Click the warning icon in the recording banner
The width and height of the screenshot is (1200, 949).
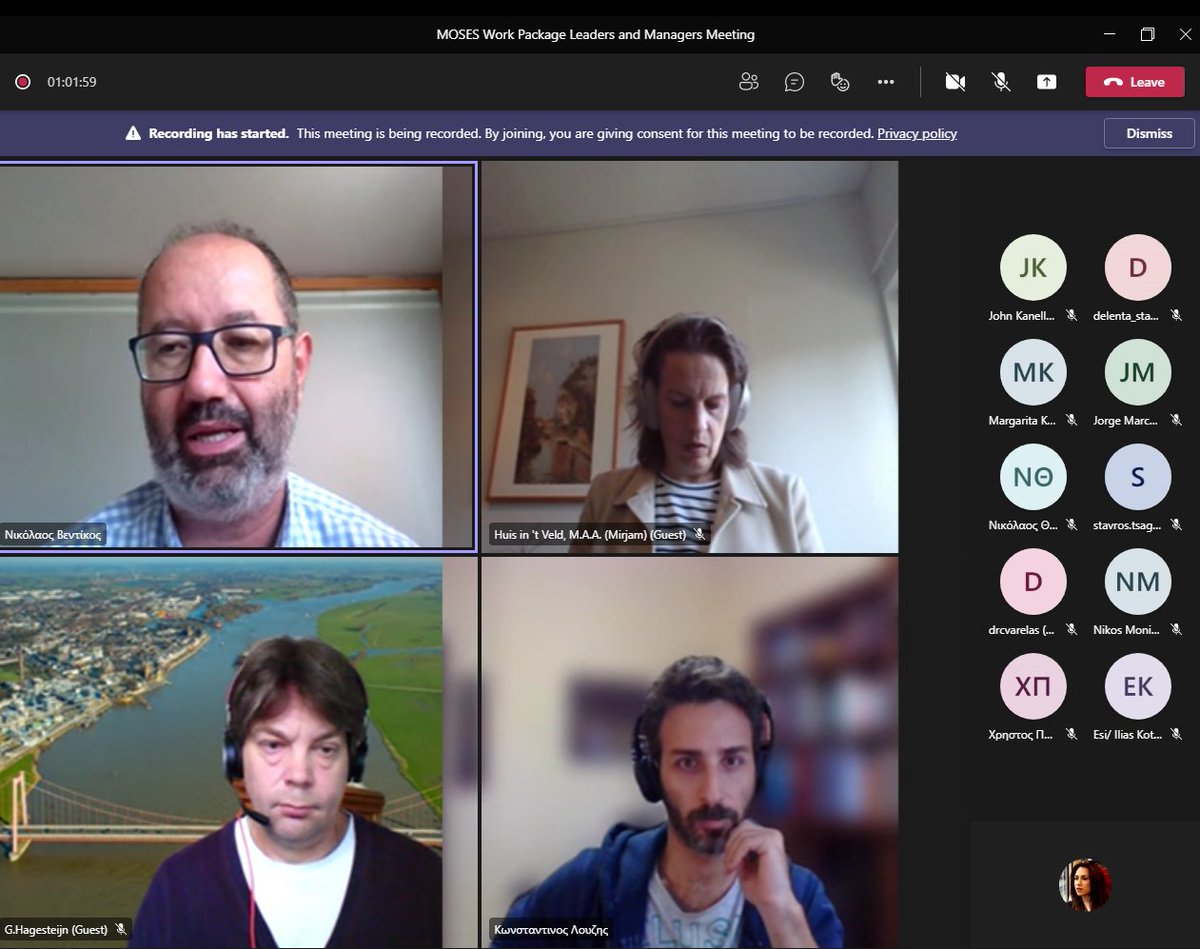(133, 133)
